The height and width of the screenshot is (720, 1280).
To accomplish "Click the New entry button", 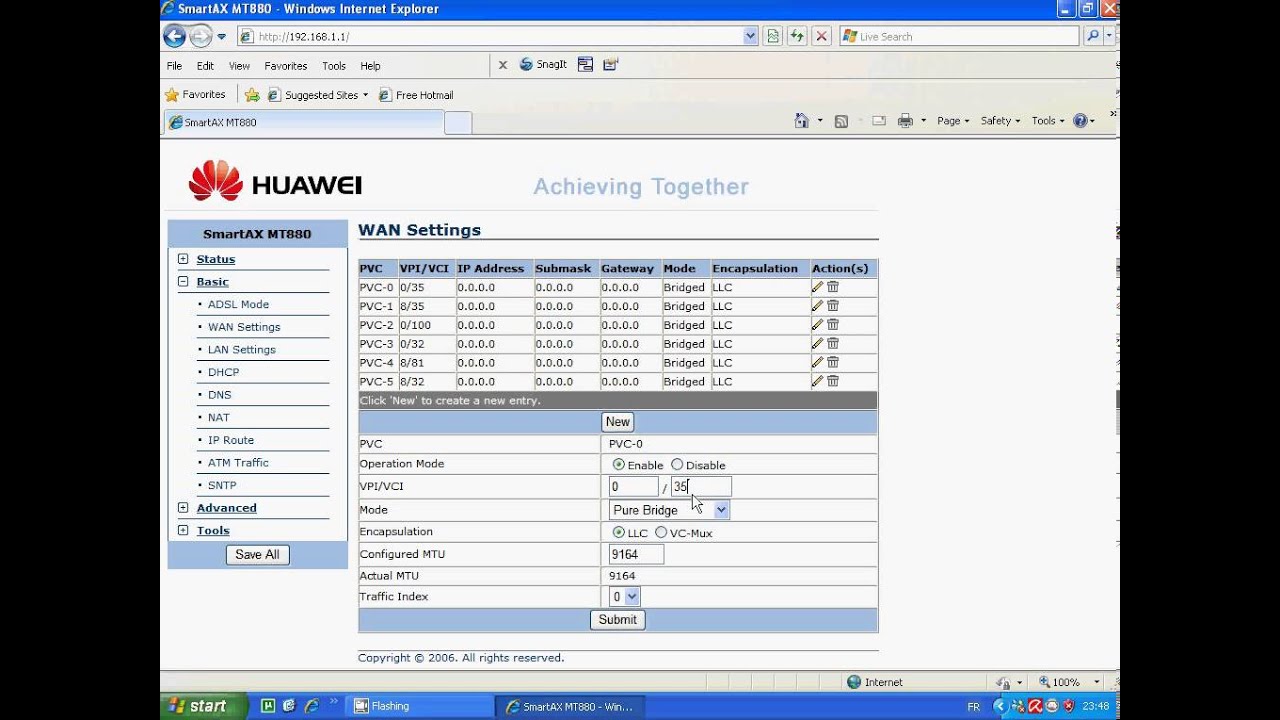I will 618,422.
